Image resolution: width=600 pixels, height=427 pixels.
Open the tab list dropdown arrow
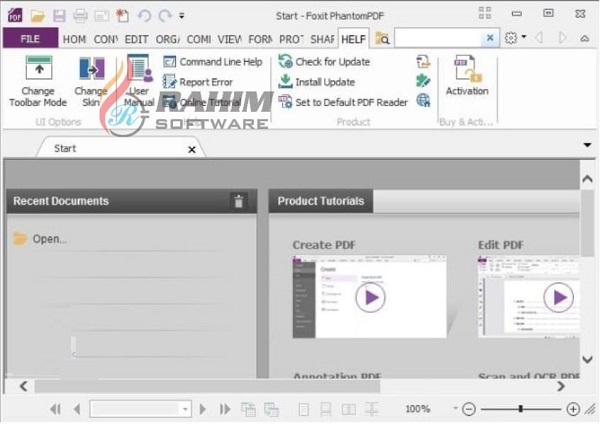click(x=587, y=146)
